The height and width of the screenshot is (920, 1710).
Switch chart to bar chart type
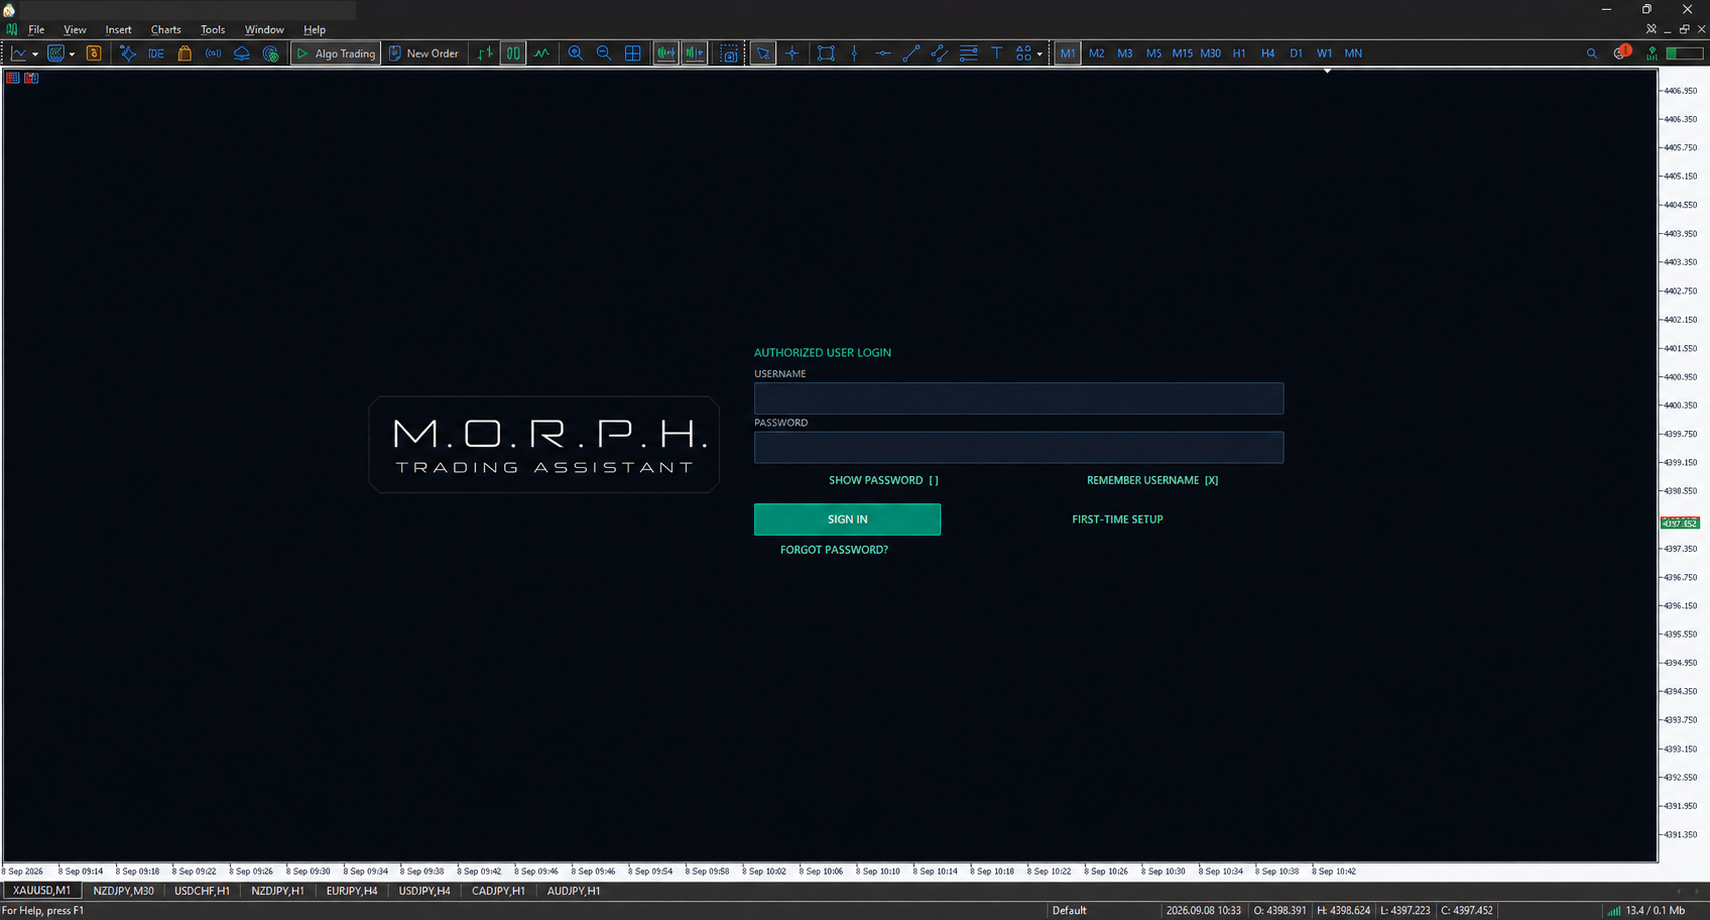(x=485, y=53)
